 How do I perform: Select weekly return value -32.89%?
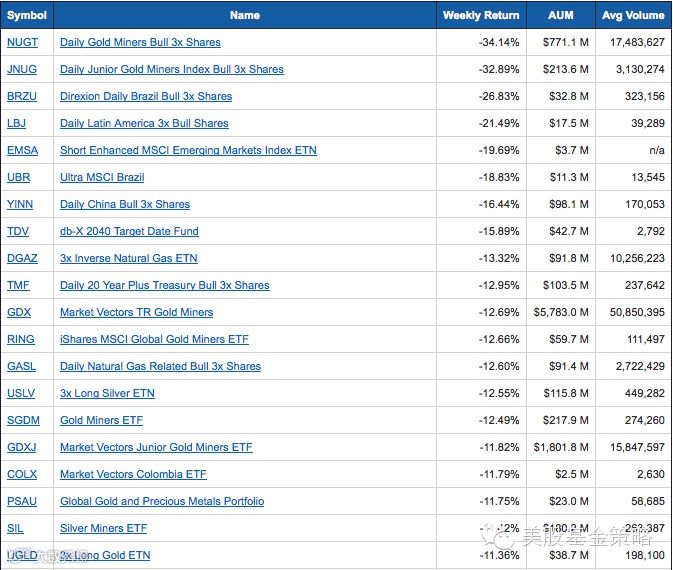(x=499, y=69)
